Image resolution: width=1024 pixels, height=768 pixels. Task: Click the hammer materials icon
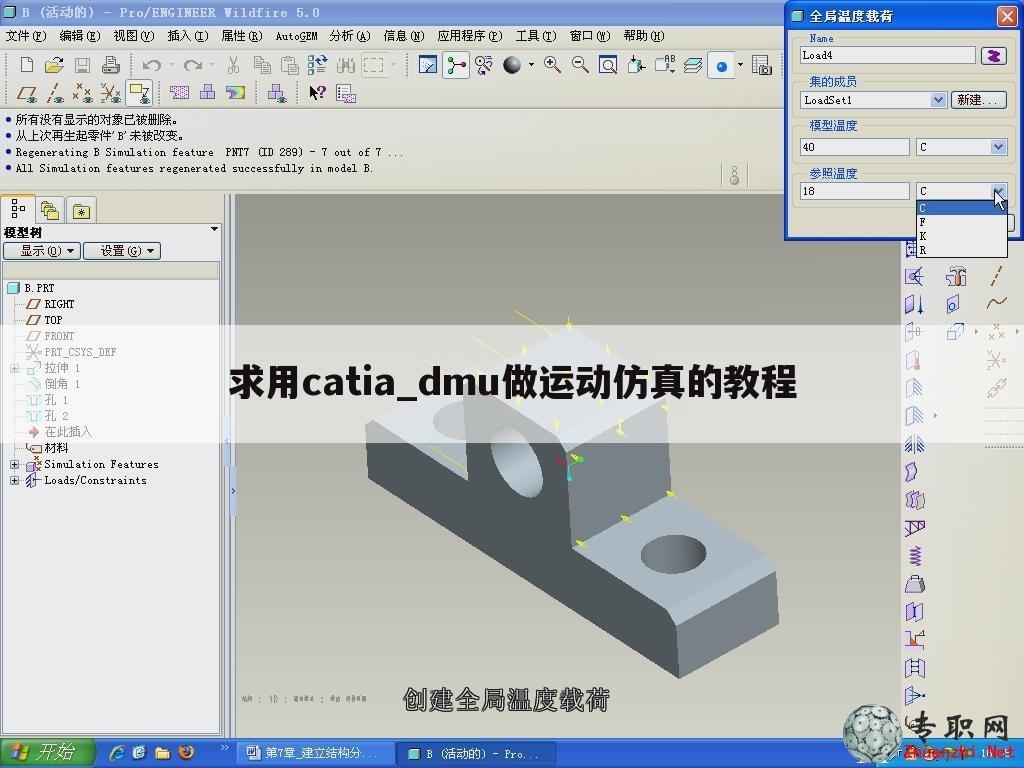click(955, 276)
